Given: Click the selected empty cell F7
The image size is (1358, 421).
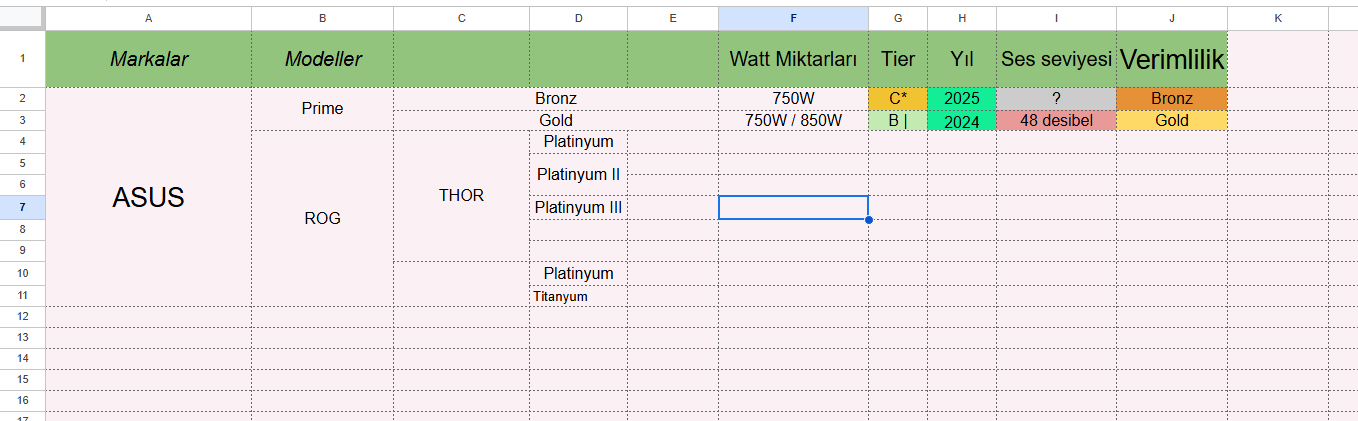Looking at the screenshot, I should (793, 207).
